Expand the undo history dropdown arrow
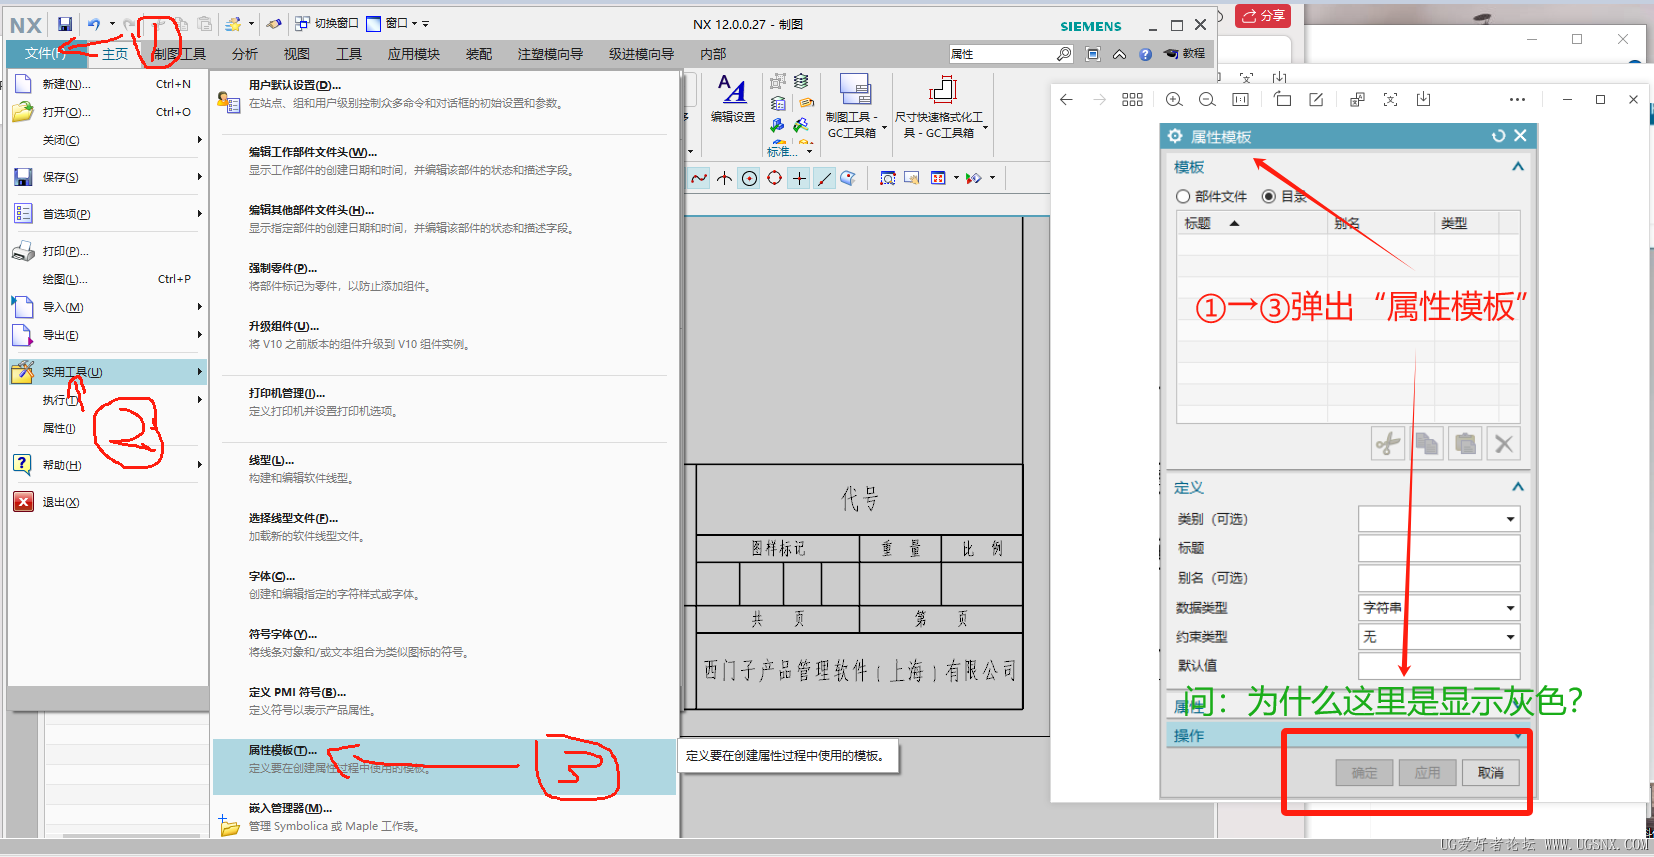The image size is (1654, 857). point(112,24)
